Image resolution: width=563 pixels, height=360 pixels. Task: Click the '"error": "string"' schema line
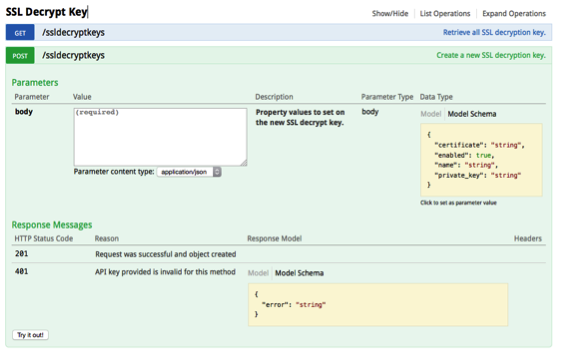pos(294,304)
